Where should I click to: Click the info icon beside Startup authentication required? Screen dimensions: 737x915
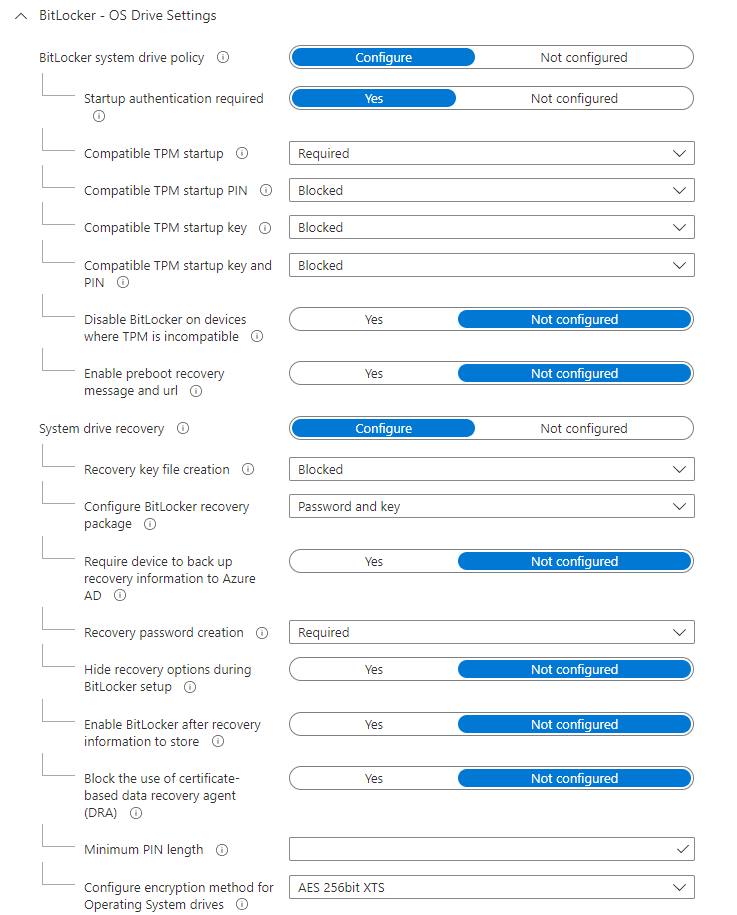[x=98, y=116]
